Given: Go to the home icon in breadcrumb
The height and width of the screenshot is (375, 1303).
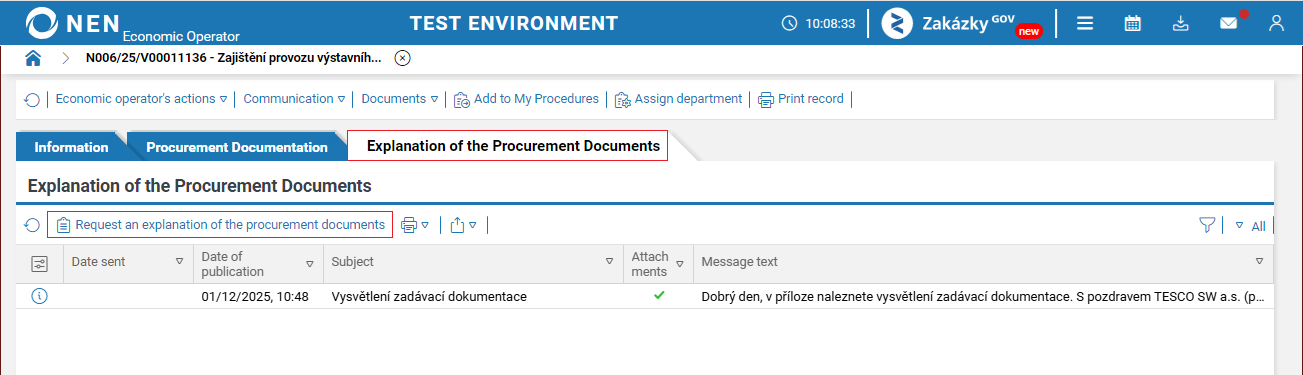Looking at the screenshot, I should pos(33,58).
